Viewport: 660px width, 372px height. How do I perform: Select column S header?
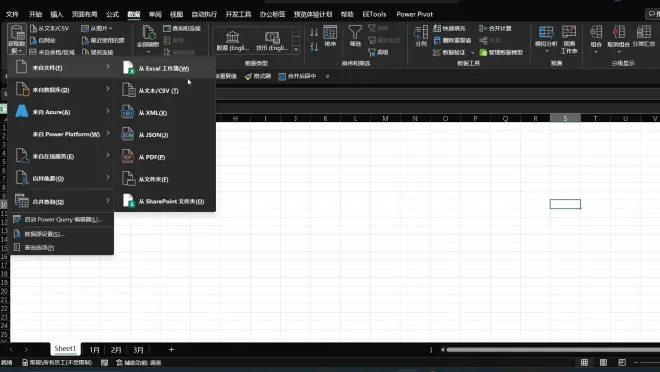[x=565, y=118]
